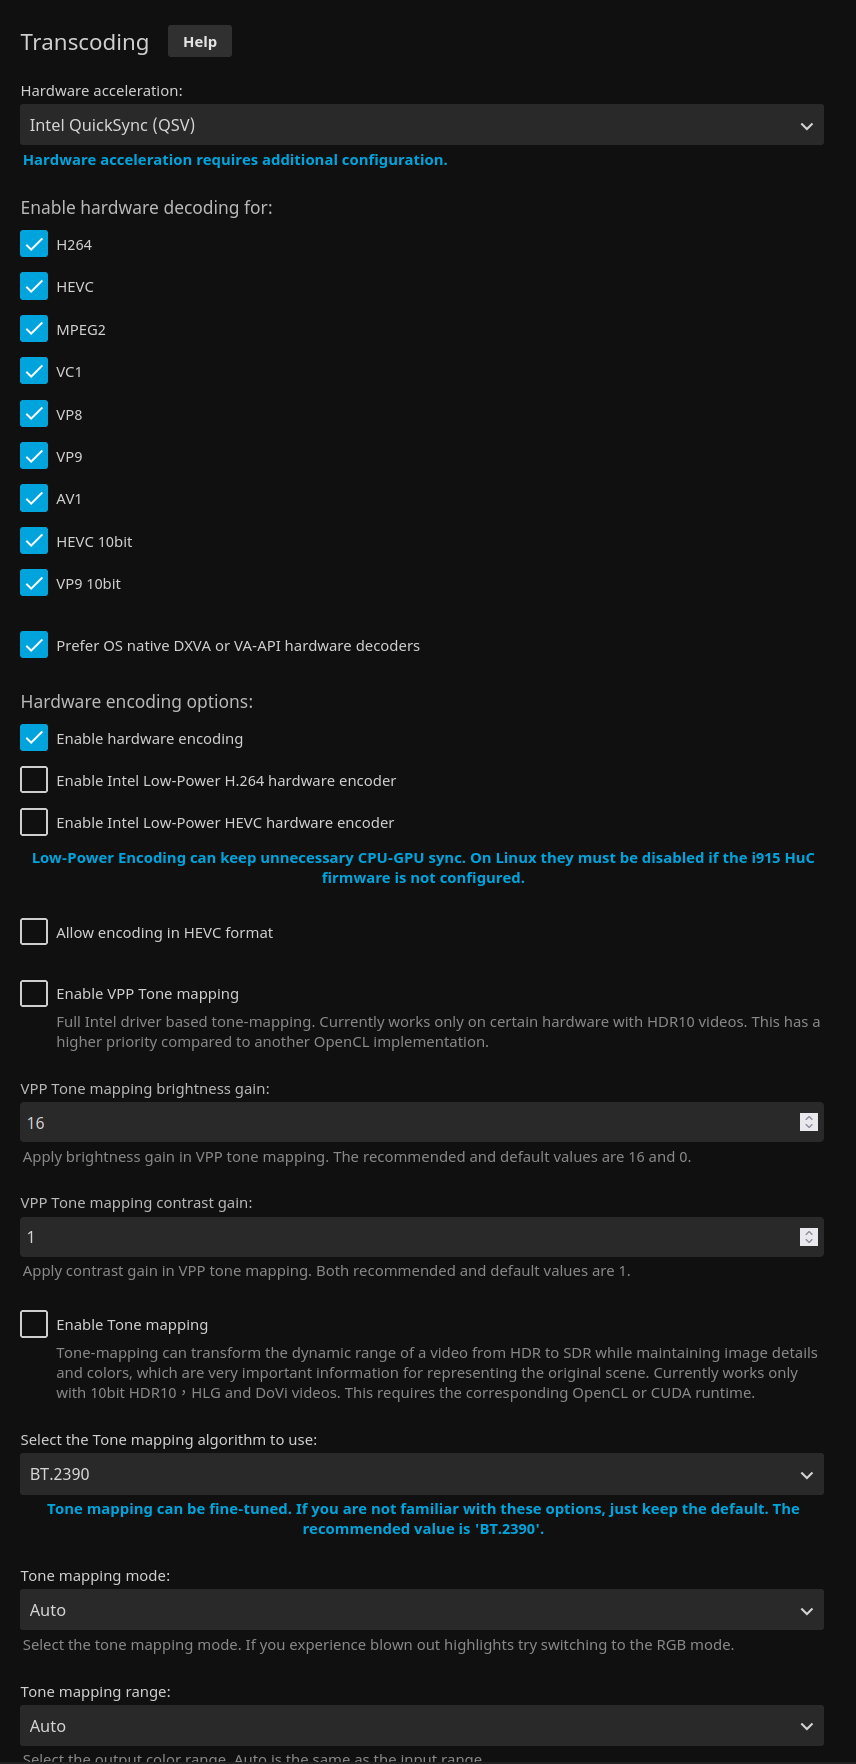Viewport: 856px width, 1764px height.
Task: Toggle the VP9 10bit checkbox
Action: tap(34, 583)
